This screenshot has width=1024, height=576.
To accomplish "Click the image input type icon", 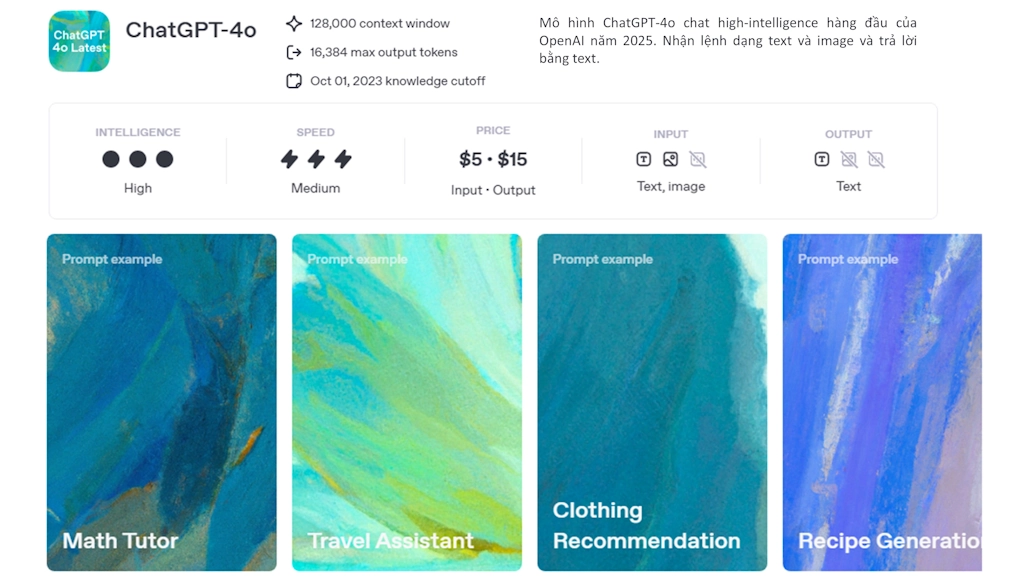I will point(670,159).
